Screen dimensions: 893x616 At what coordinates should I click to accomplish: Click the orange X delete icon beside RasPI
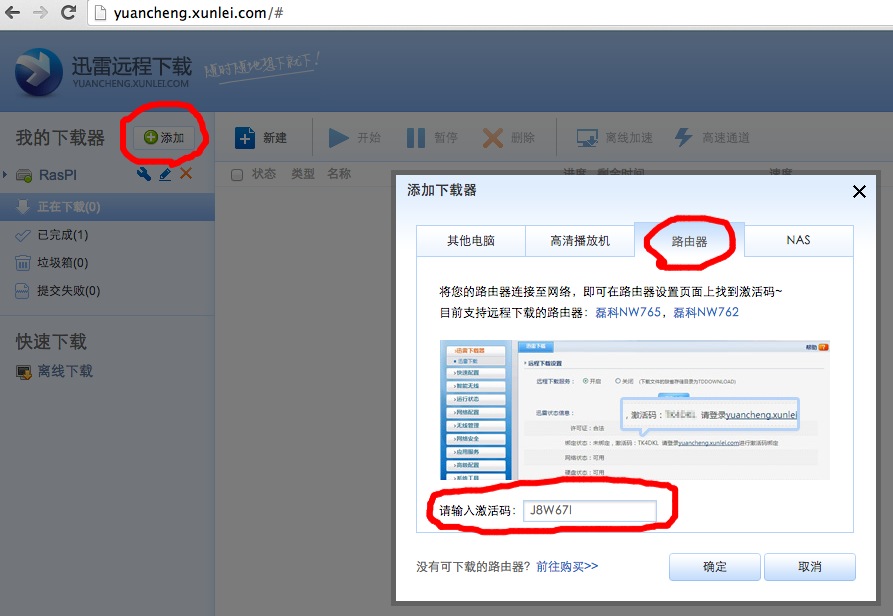[185, 175]
